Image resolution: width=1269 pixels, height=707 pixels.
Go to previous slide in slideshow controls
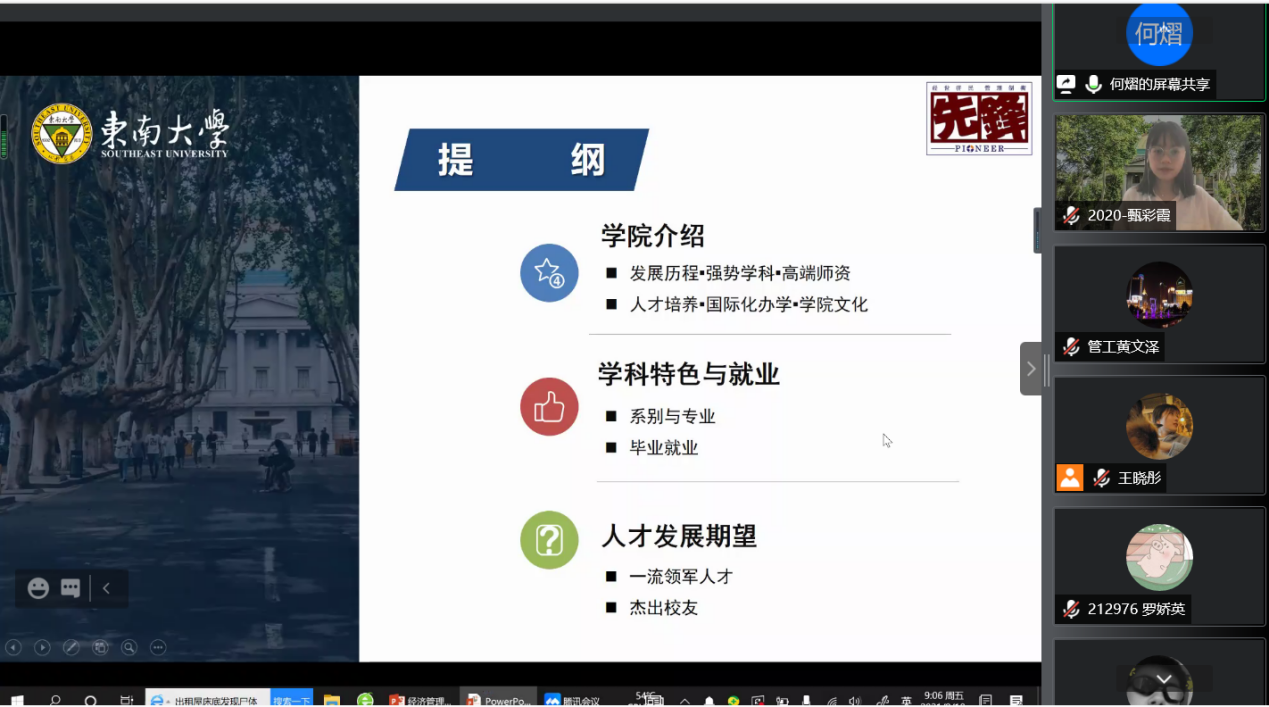(13, 647)
